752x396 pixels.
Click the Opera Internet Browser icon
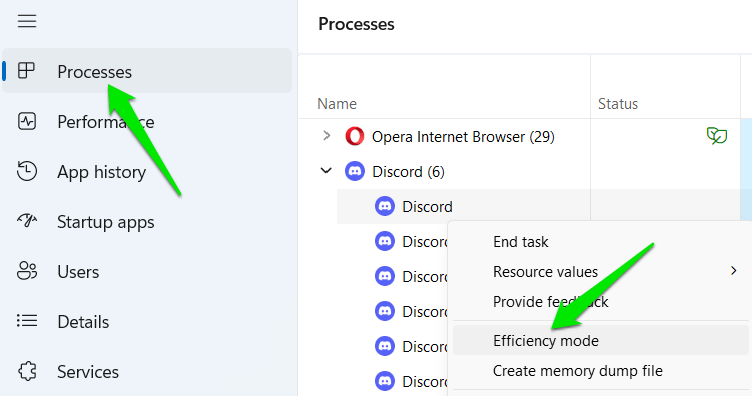click(x=354, y=137)
